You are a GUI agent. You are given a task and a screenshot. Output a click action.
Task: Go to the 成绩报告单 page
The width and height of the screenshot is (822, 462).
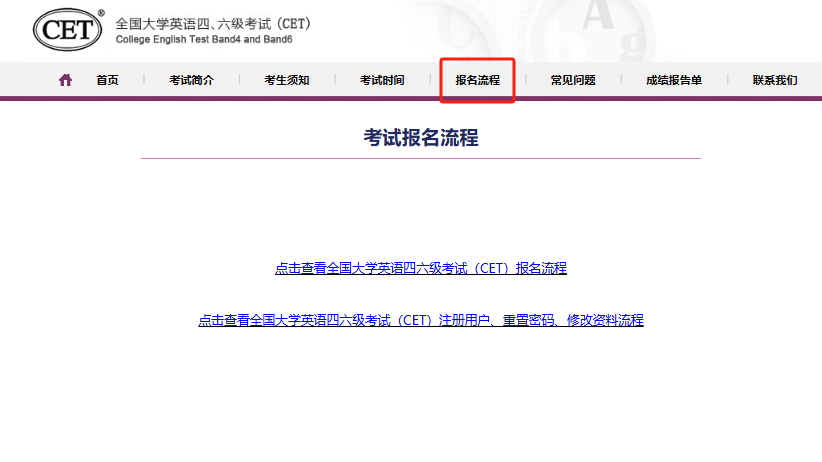click(x=673, y=80)
